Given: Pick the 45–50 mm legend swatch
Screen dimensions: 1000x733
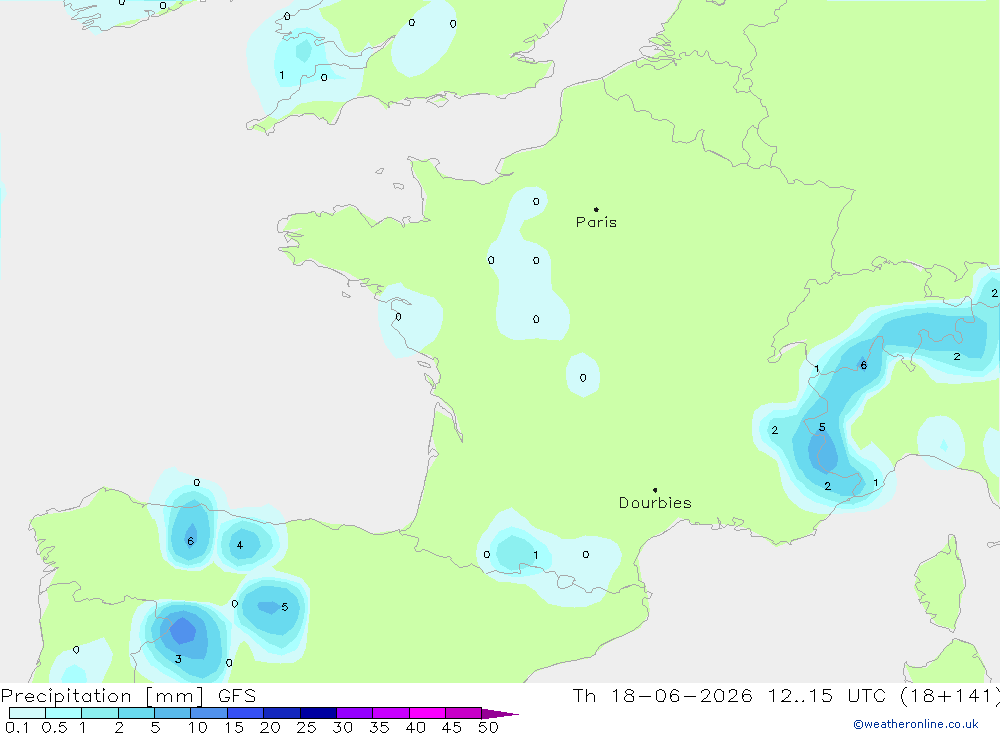Looking at the screenshot, I should (463, 713).
